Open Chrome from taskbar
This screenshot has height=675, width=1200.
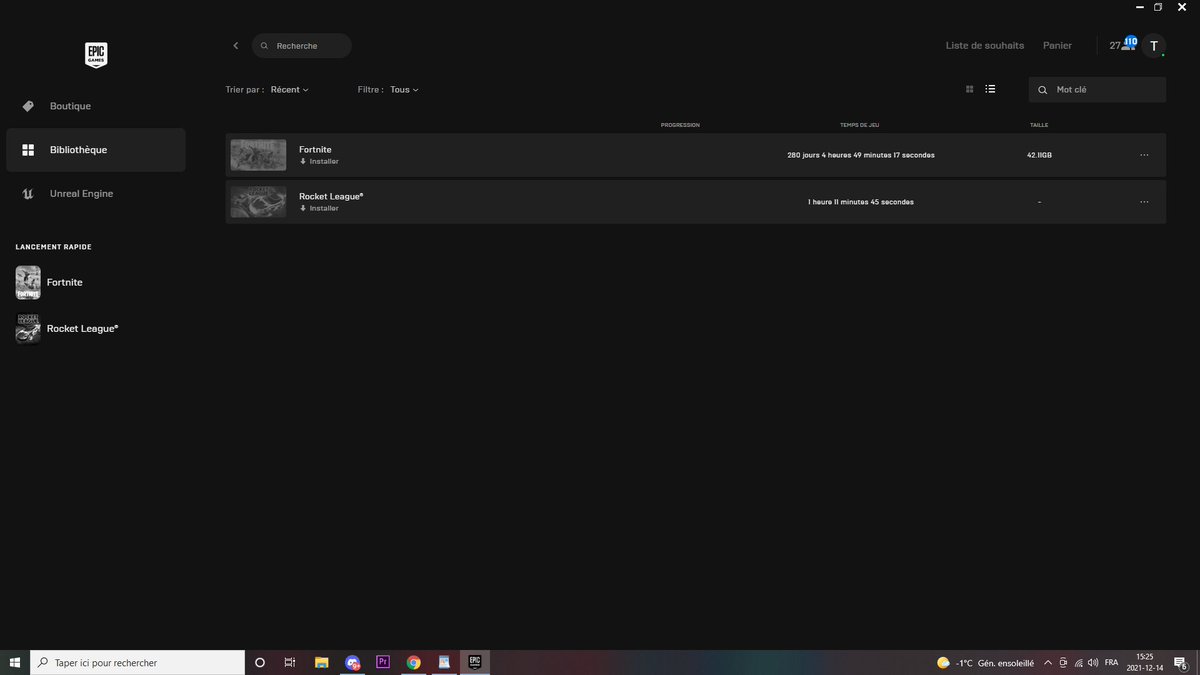pyautogui.click(x=414, y=662)
